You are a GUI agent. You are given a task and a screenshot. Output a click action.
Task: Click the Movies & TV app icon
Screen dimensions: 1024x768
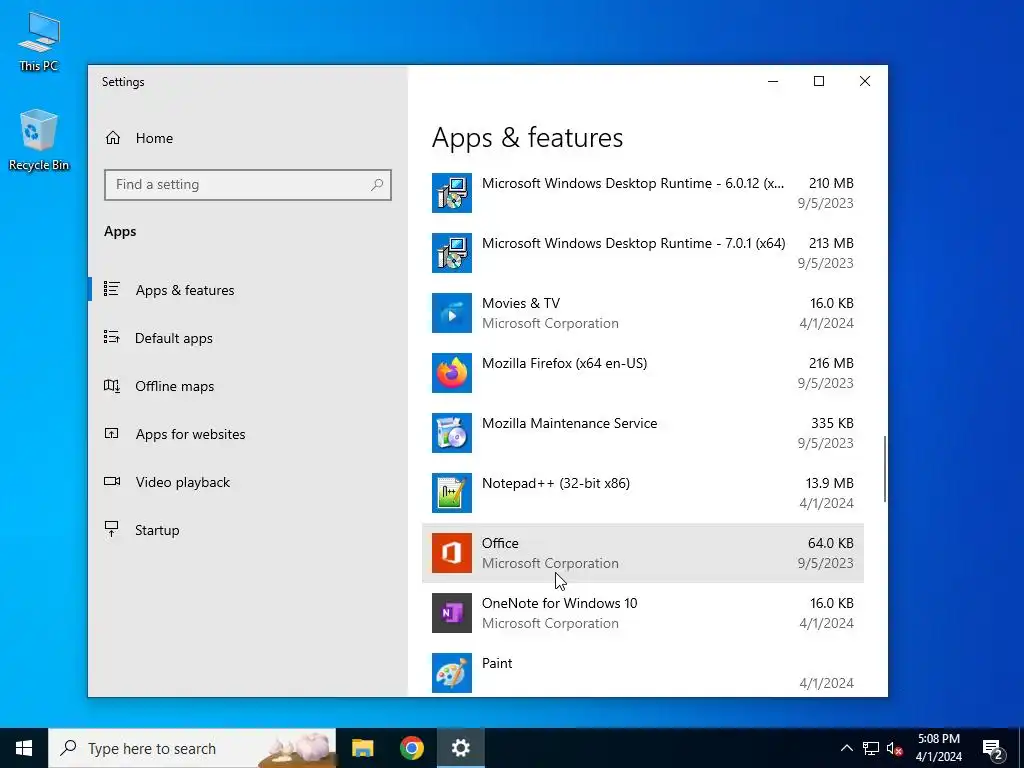point(452,313)
